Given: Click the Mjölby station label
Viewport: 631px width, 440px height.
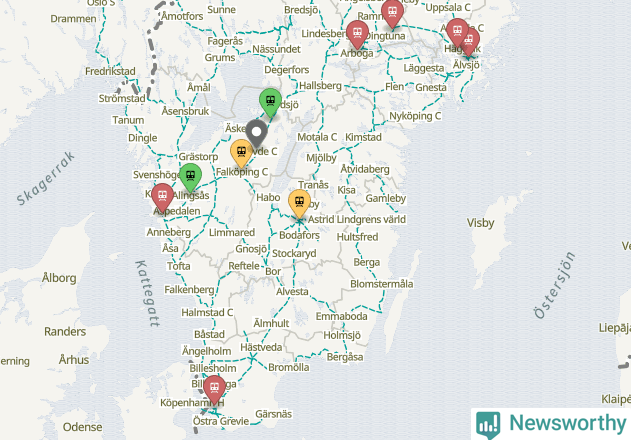Looking at the screenshot, I should pos(321,158).
